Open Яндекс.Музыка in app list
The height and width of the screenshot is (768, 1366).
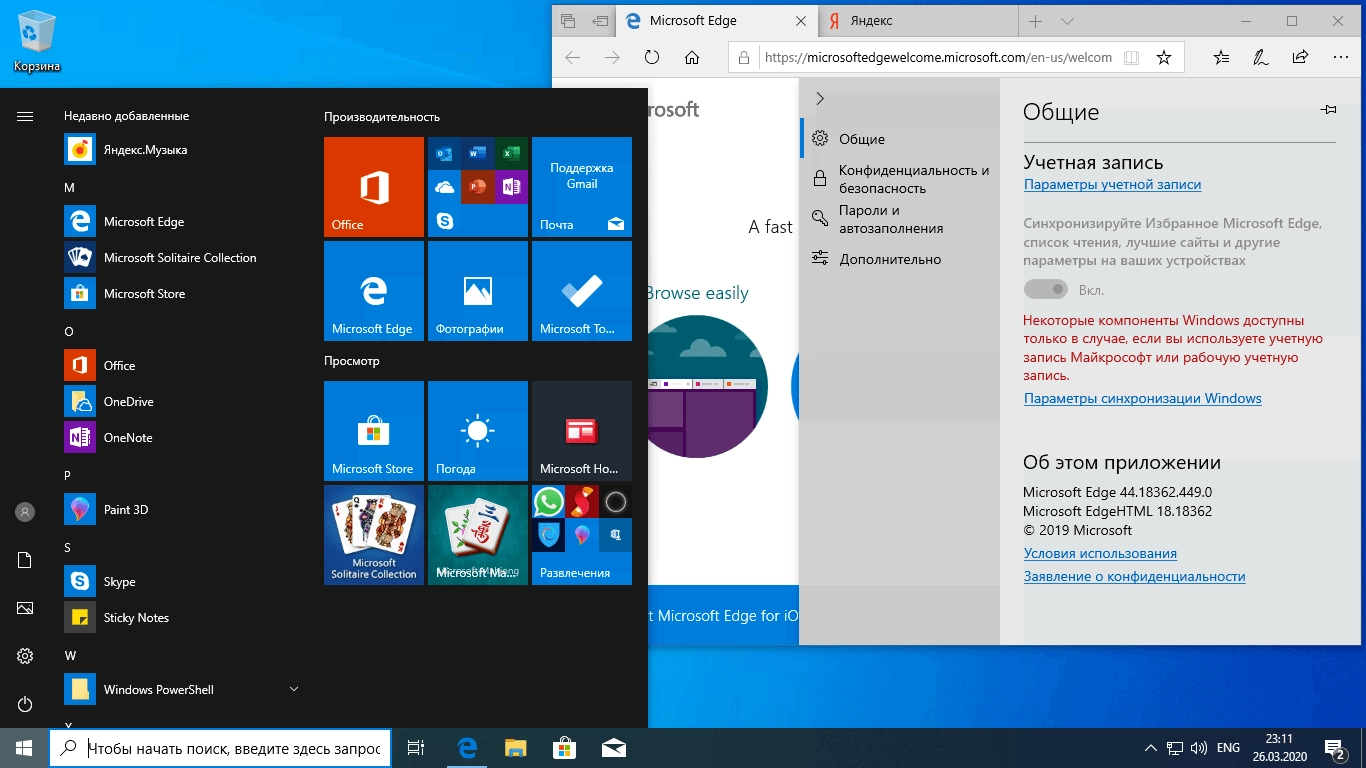180,150
